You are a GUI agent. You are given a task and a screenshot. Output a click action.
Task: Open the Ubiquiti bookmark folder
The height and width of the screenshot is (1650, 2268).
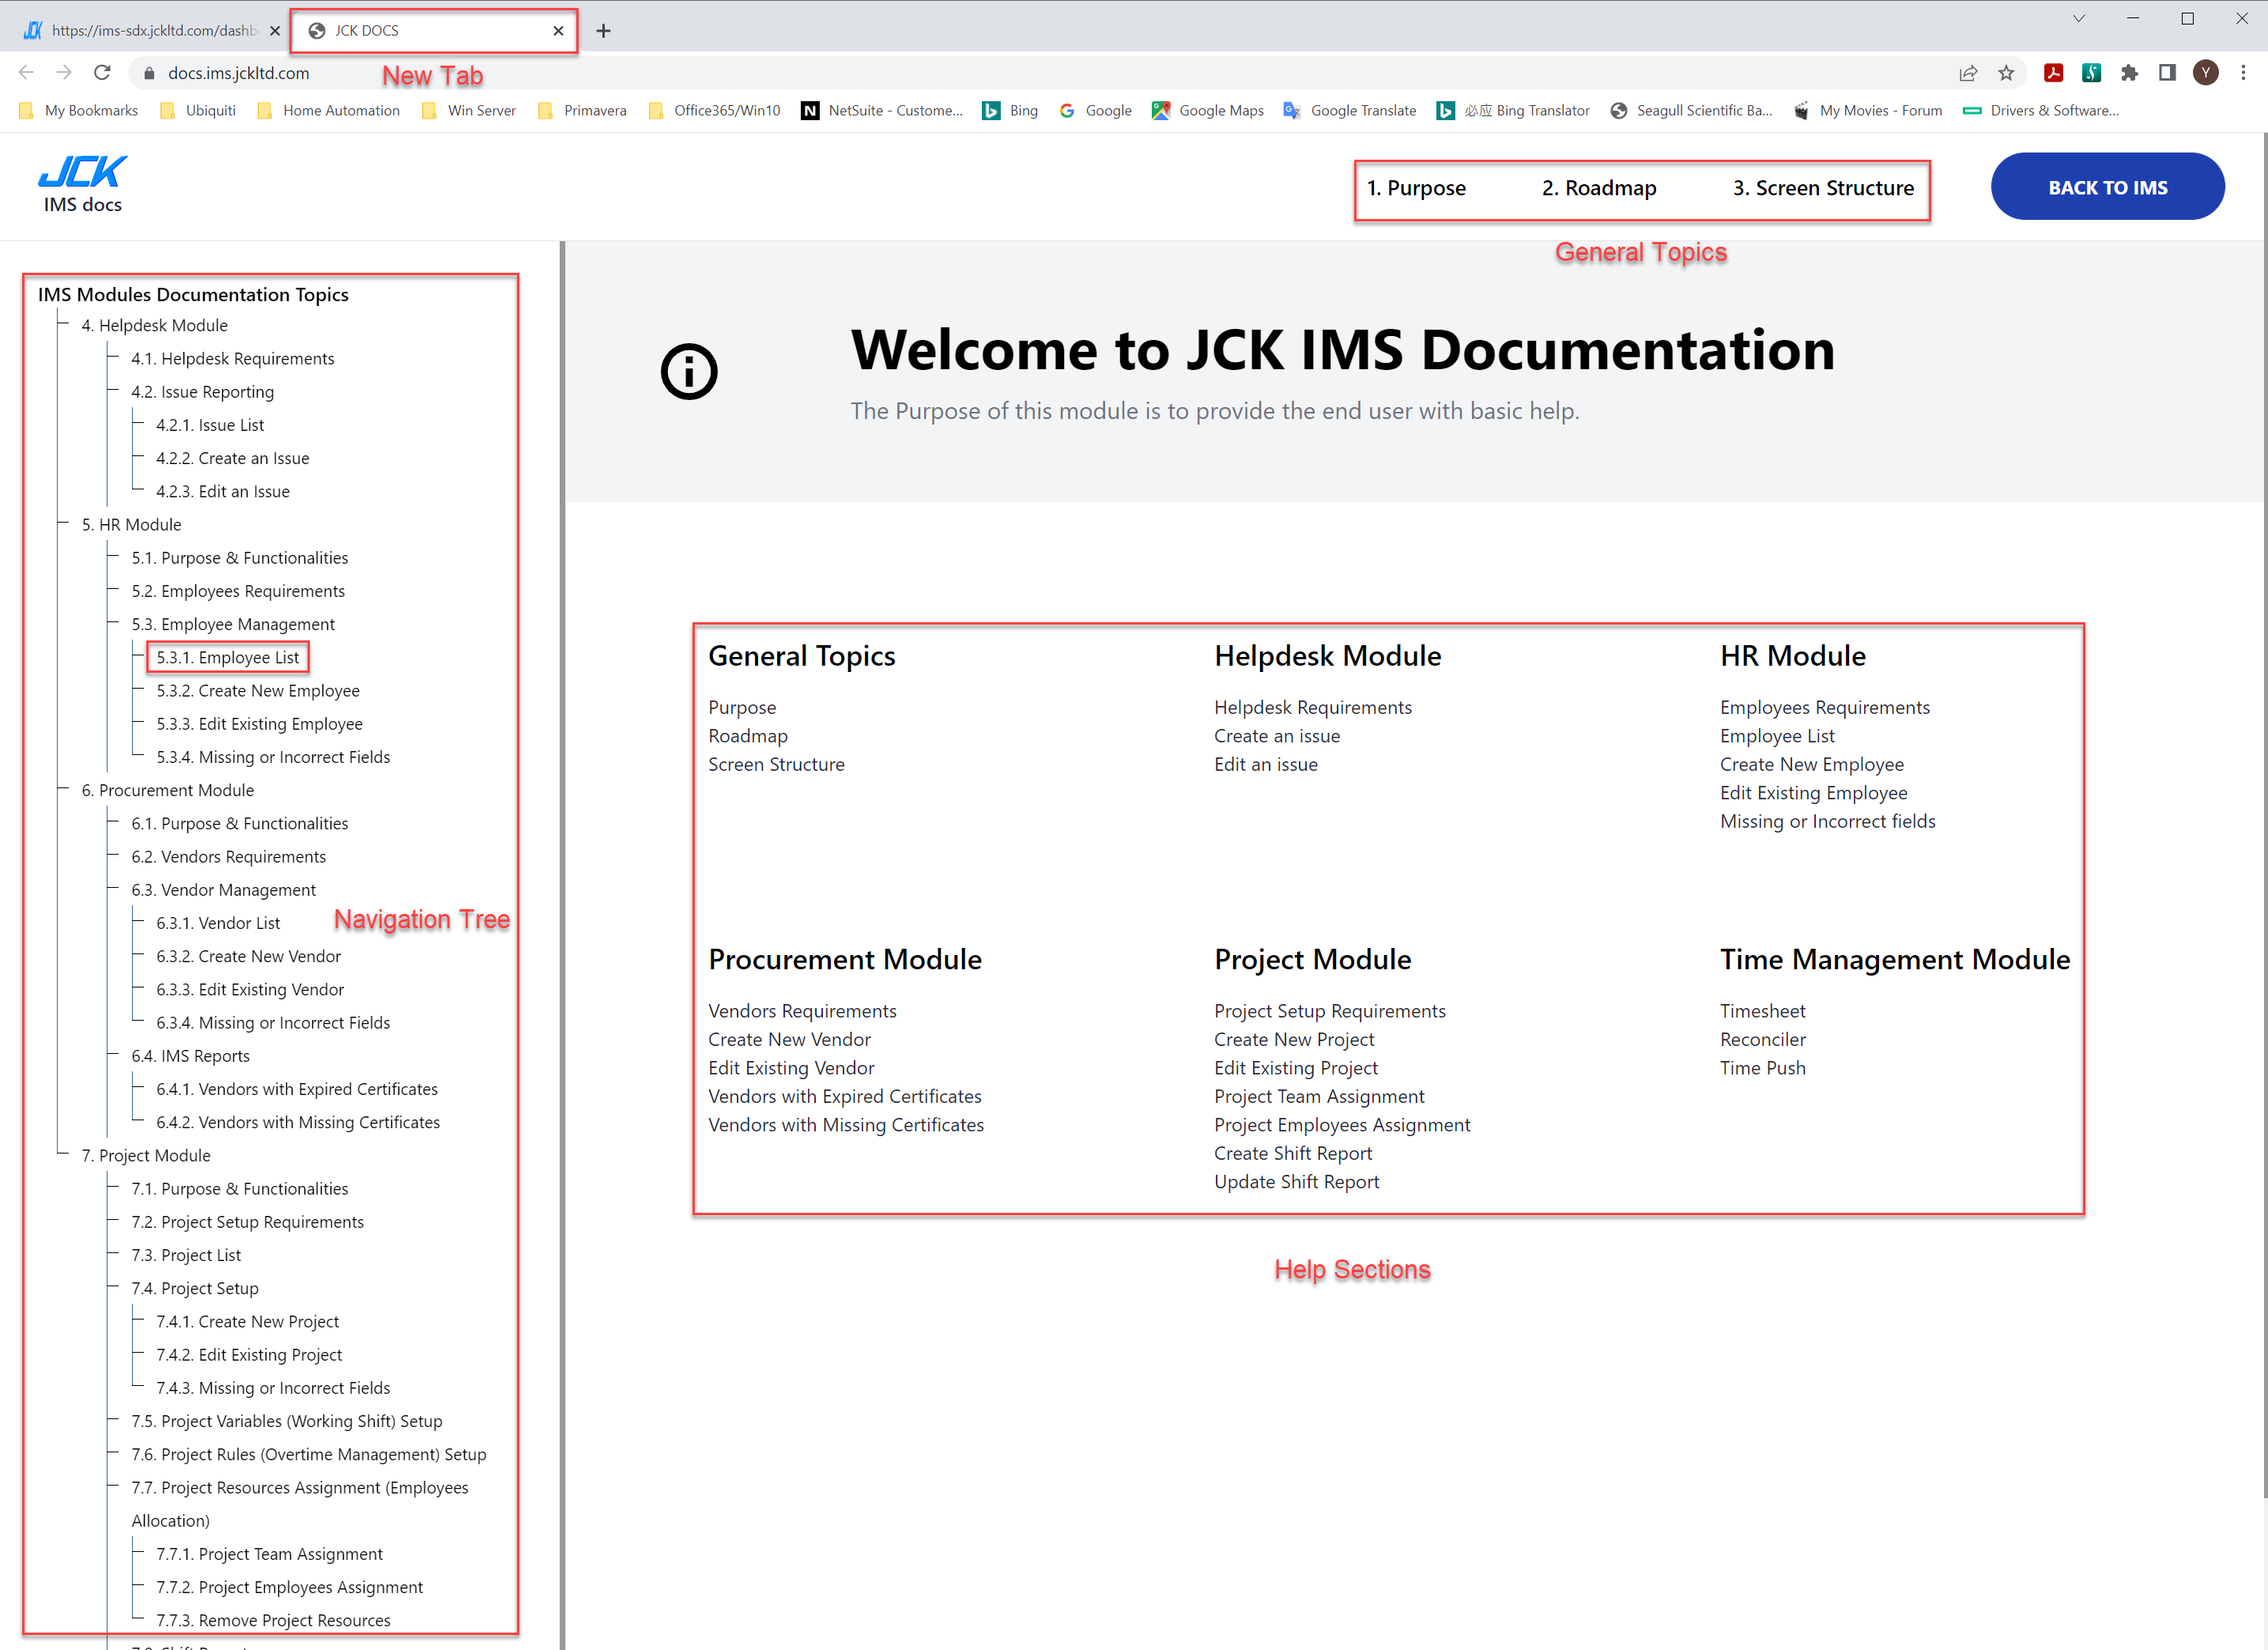click(198, 111)
